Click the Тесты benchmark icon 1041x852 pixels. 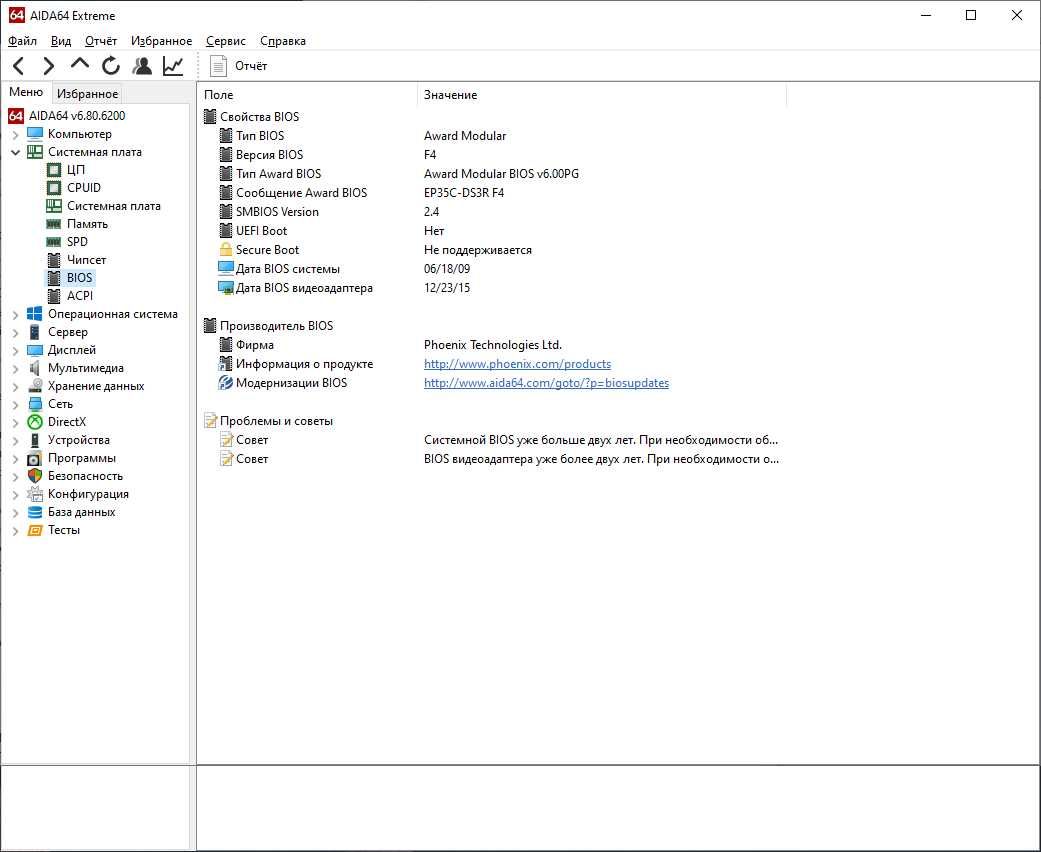pyautogui.click(x=35, y=530)
